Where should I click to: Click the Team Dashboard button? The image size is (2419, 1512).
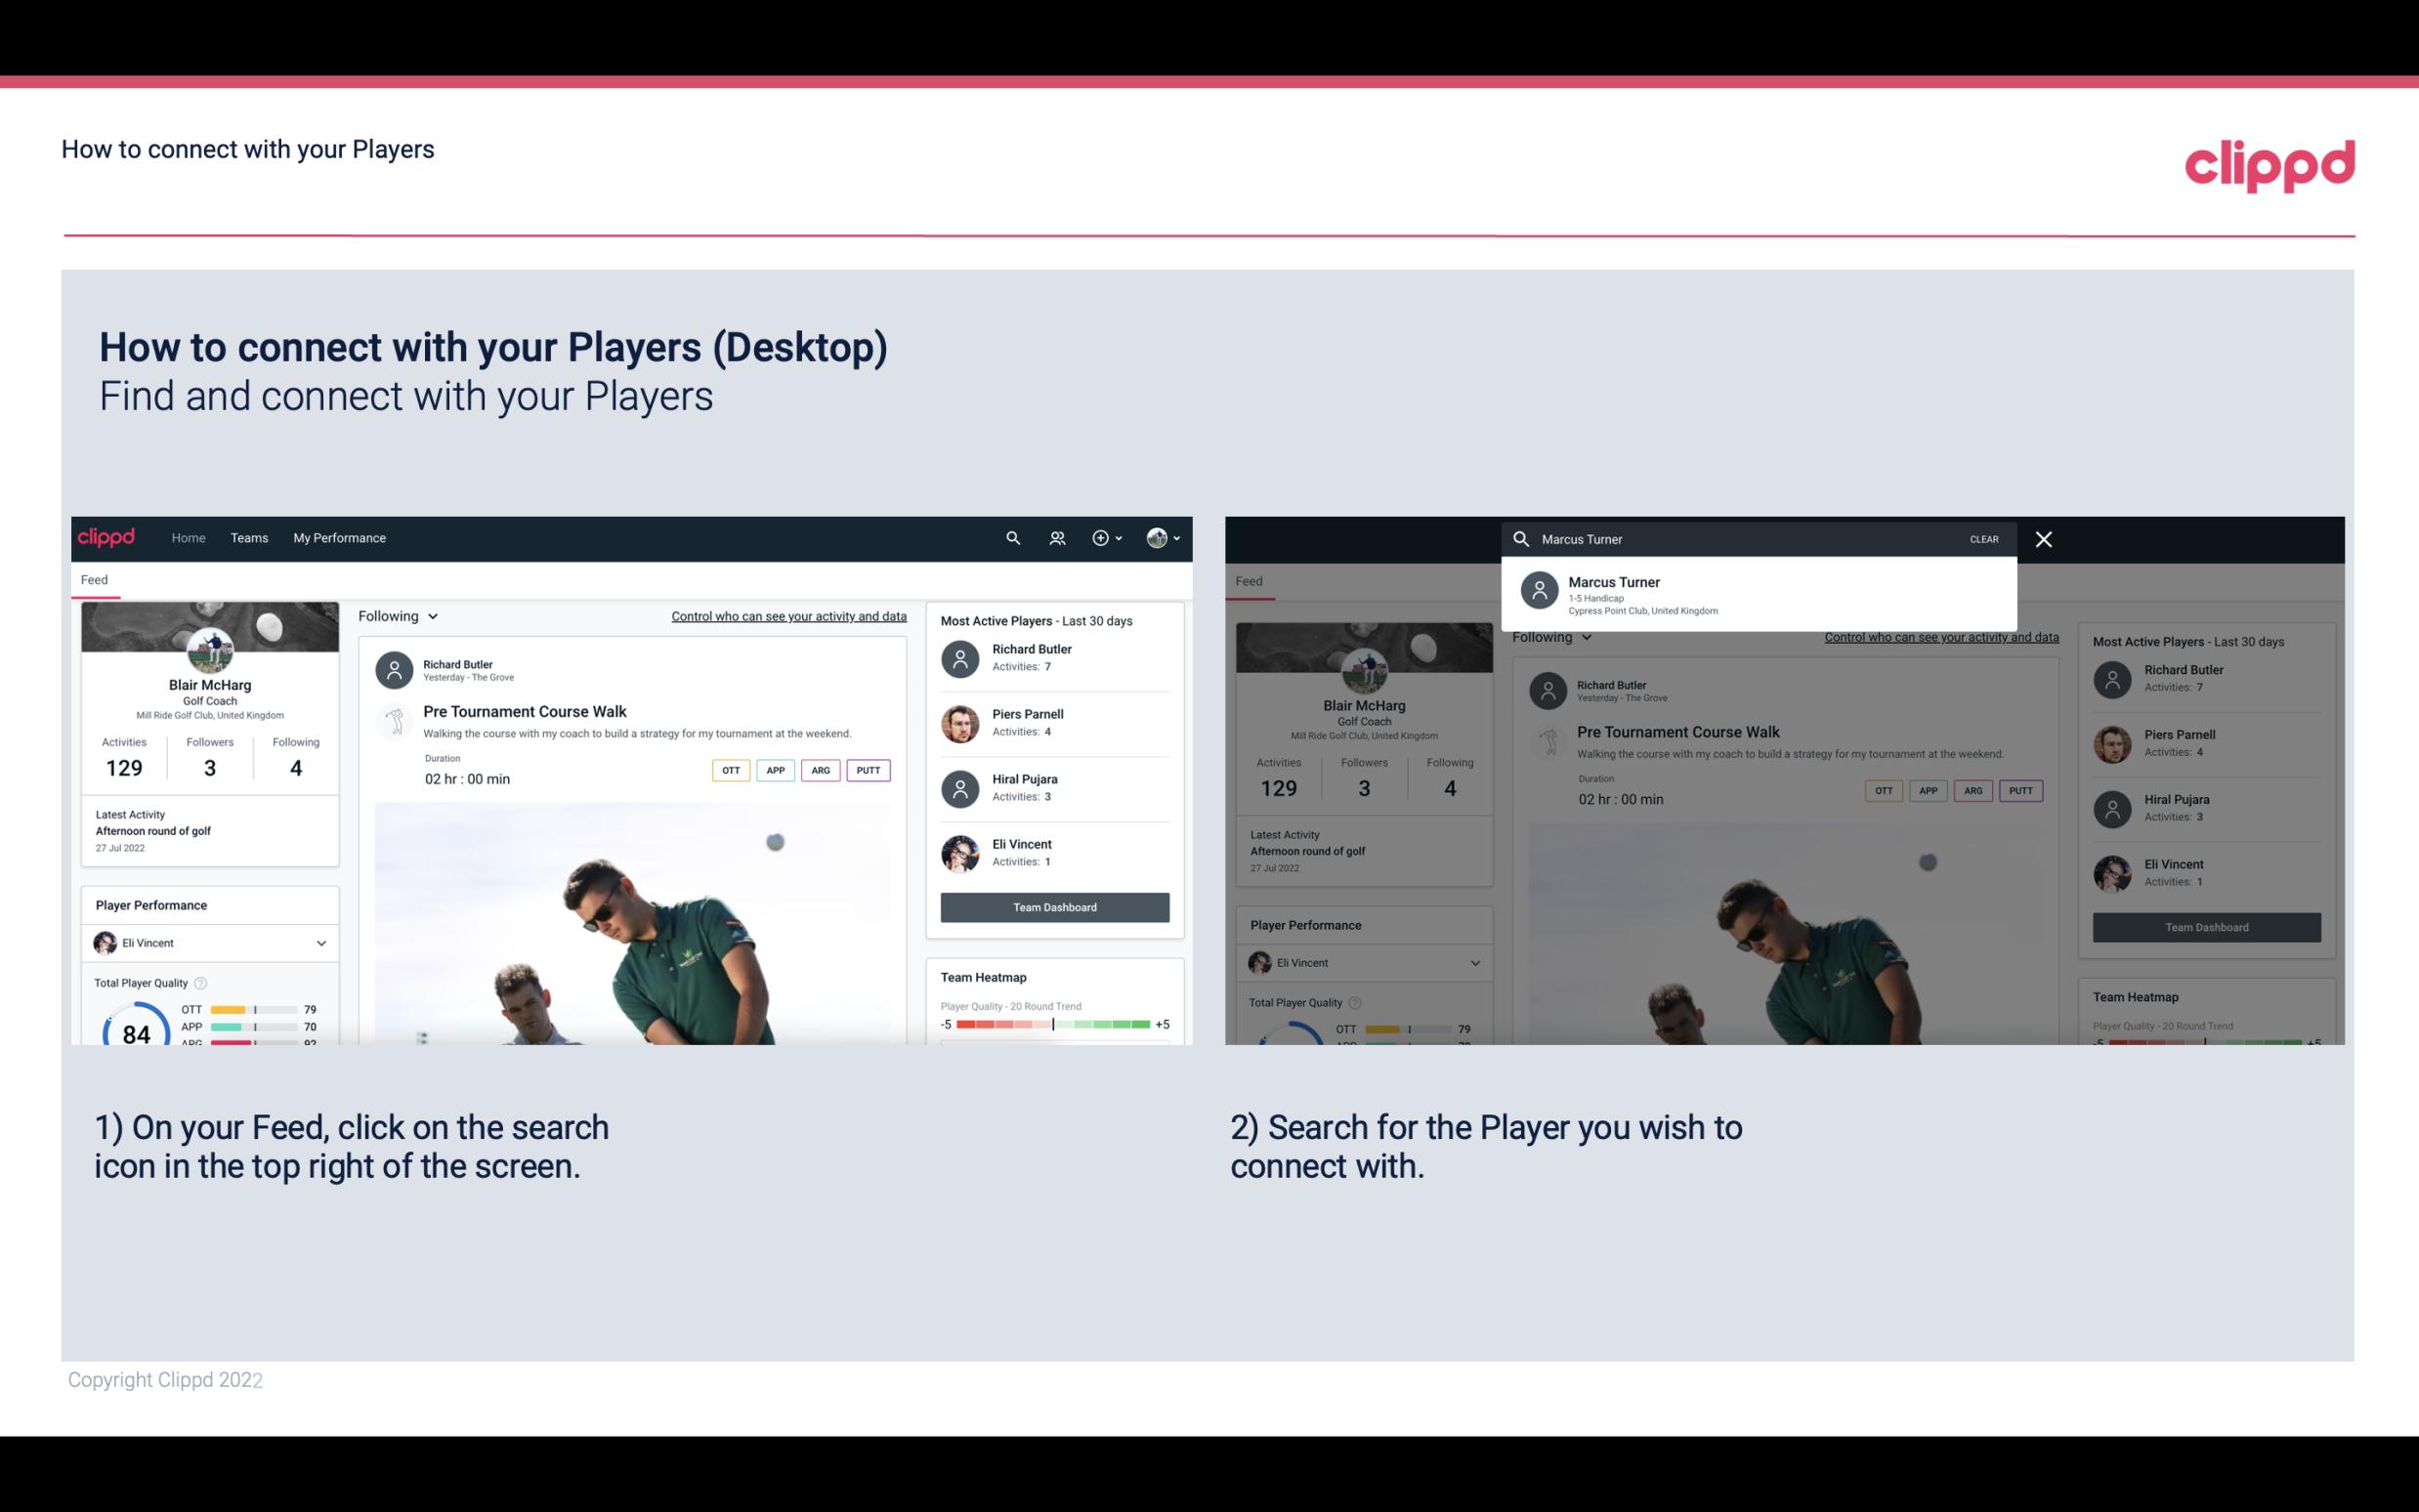(1053, 904)
